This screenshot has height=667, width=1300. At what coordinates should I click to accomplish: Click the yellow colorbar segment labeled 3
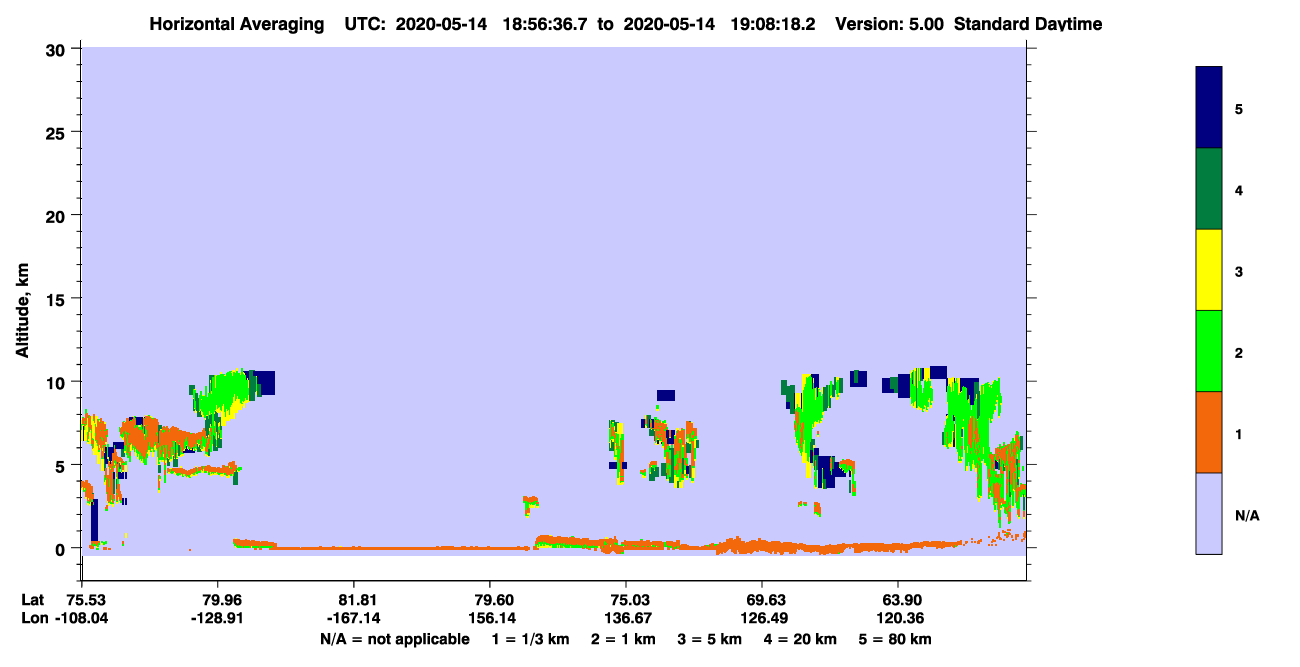(1209, 270)
